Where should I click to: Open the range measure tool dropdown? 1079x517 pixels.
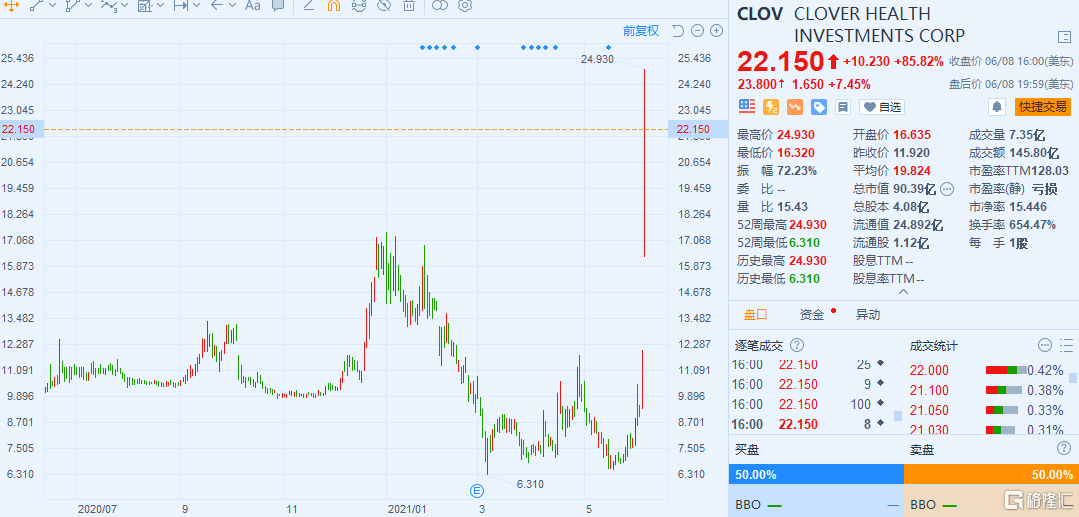pos(196,6)
